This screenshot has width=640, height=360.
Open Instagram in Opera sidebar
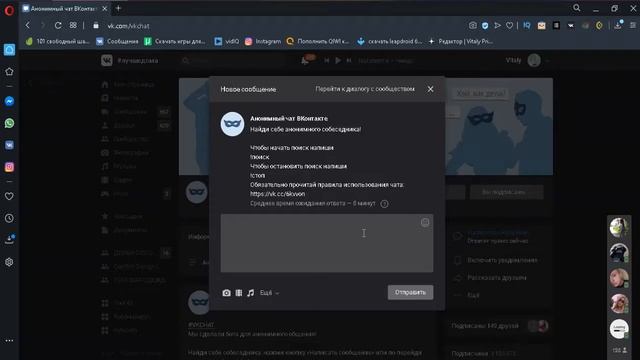(9, 167)
